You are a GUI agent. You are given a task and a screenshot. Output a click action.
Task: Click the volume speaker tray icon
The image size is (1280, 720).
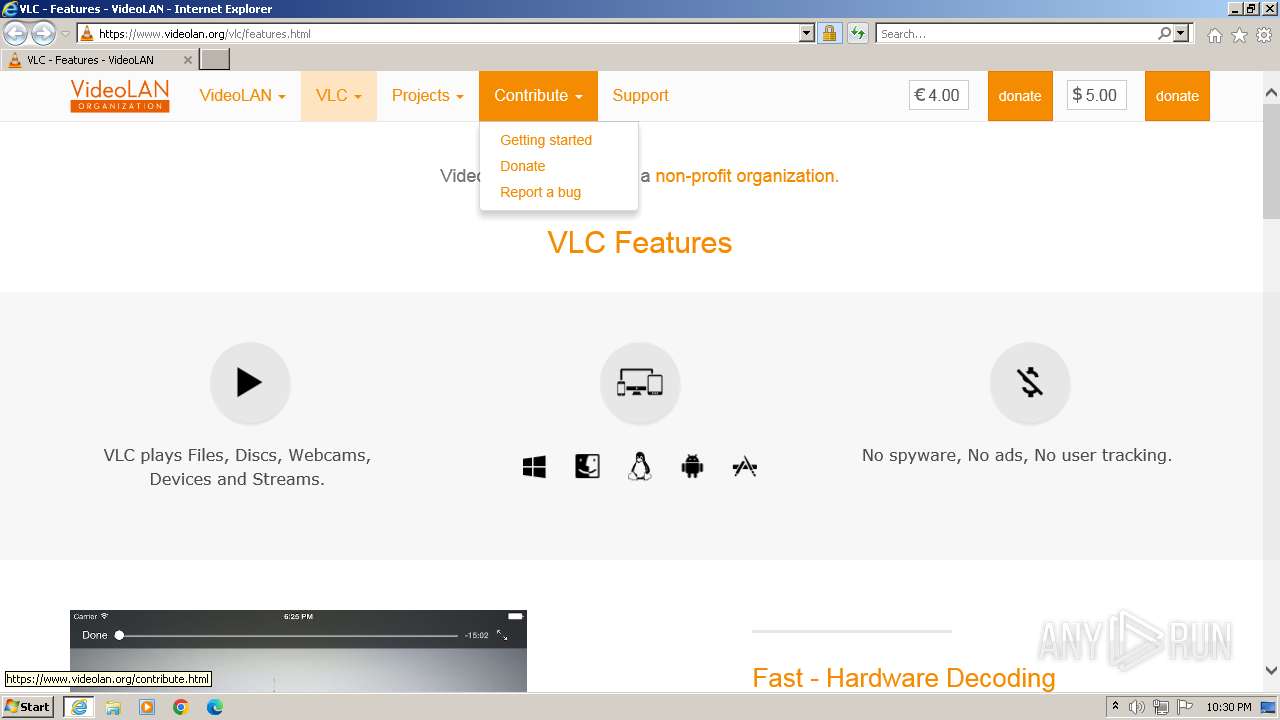tap(1137, 707)
